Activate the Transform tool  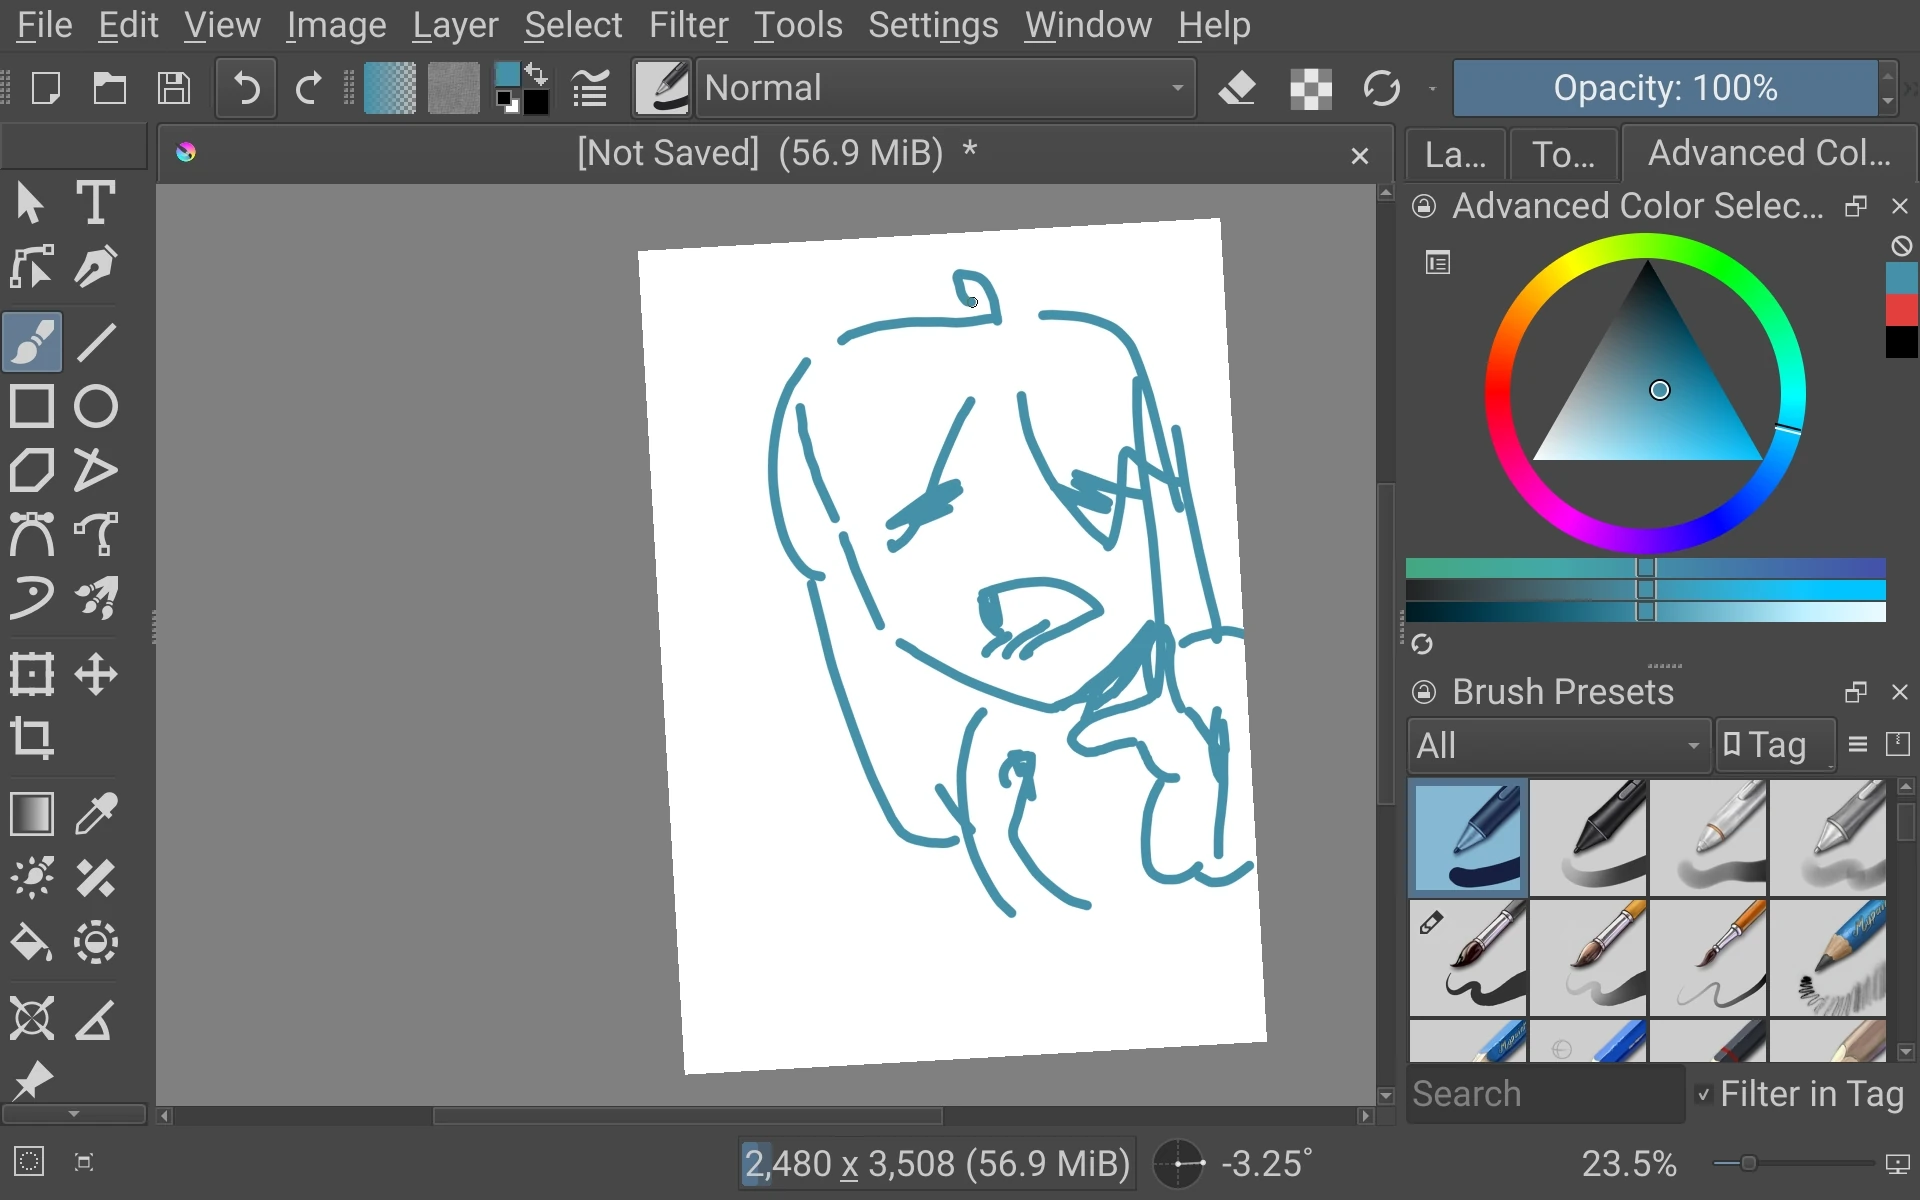[x=33, y=674]
